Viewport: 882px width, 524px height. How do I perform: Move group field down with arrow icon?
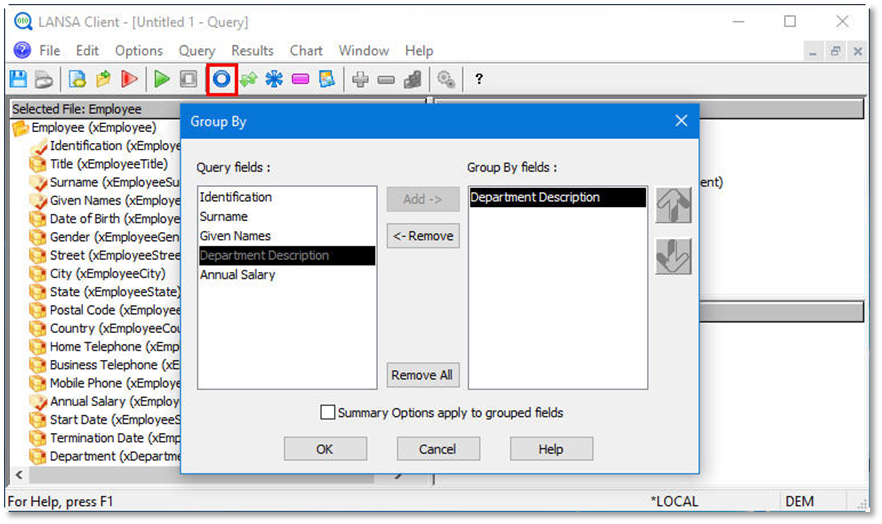tap(673, 256)
